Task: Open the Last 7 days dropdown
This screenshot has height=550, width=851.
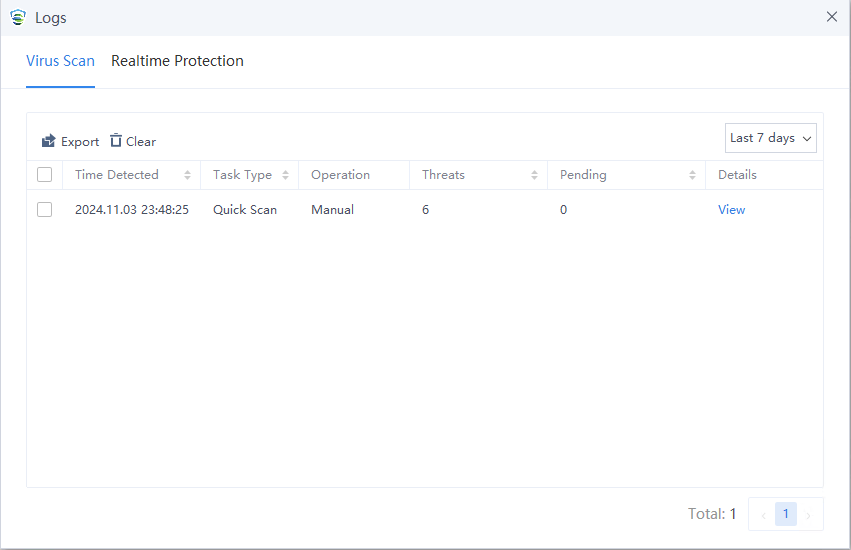Action: [770, 138]
